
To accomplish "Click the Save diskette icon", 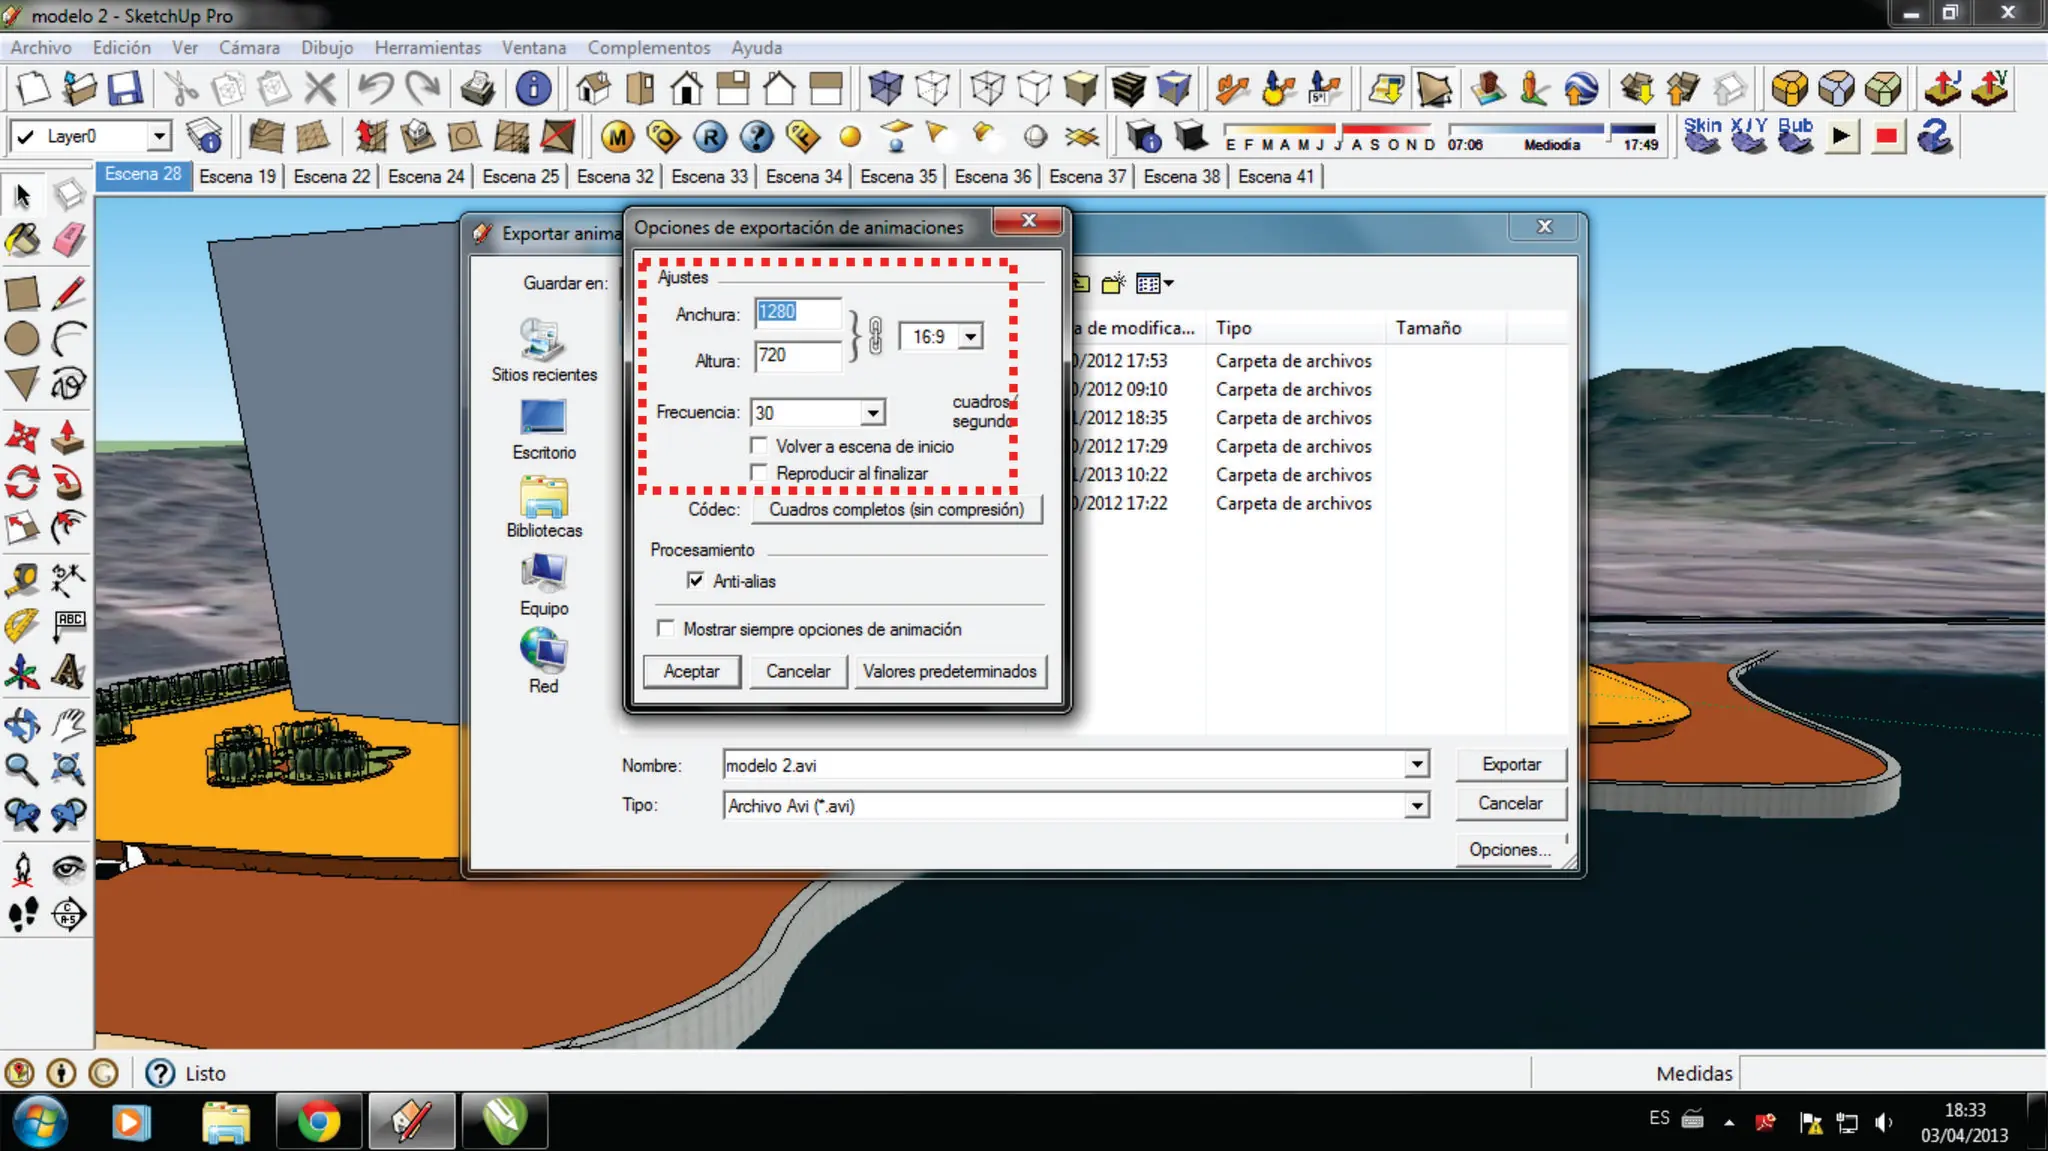I will point(126,89).
